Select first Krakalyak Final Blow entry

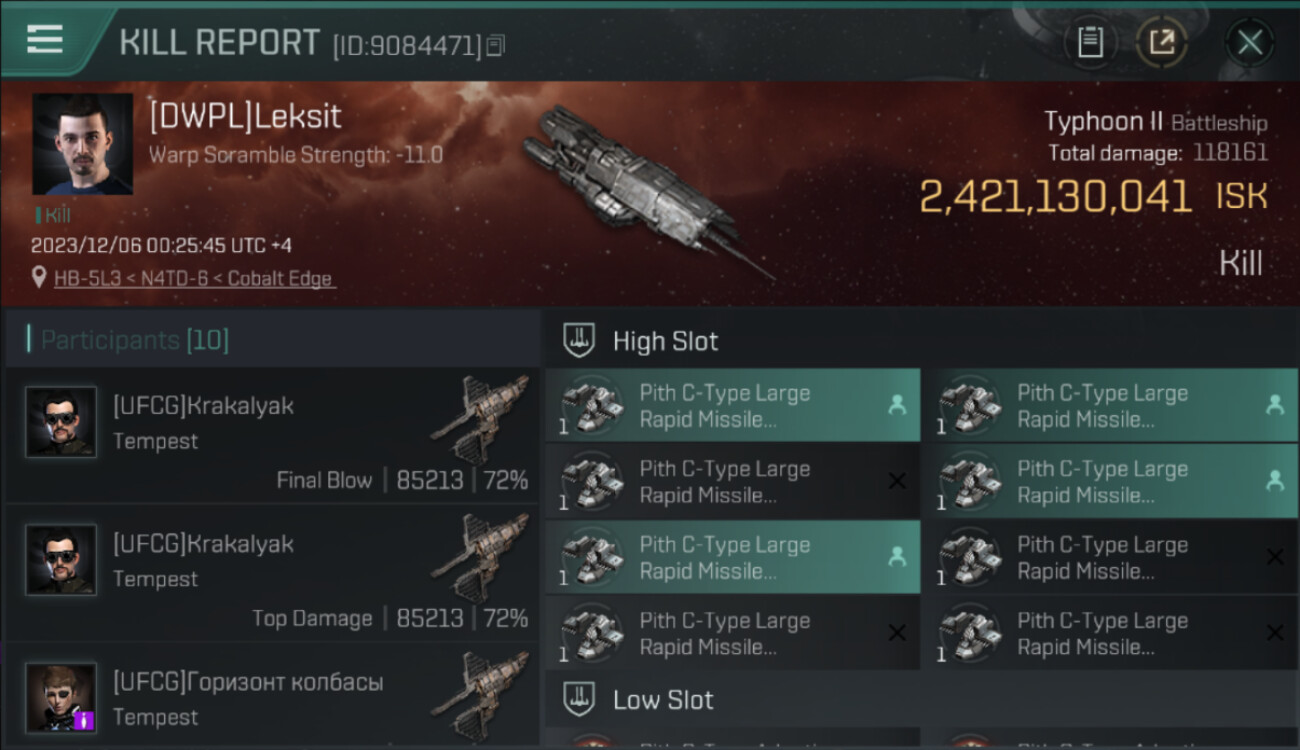[x=272, y=436]
